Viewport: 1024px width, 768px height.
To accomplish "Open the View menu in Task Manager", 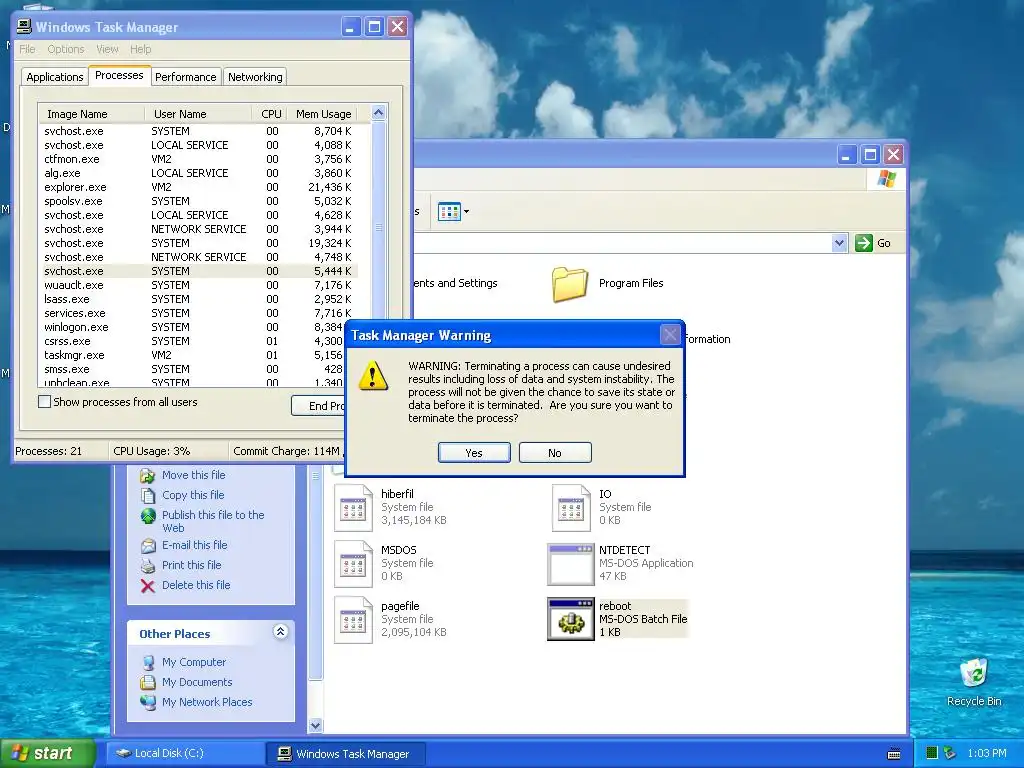I will 107,49.
